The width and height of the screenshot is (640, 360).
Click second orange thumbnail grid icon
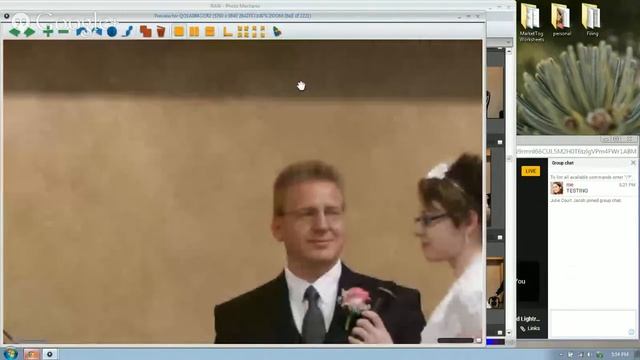pyautogui.click(x=258, y=31)
